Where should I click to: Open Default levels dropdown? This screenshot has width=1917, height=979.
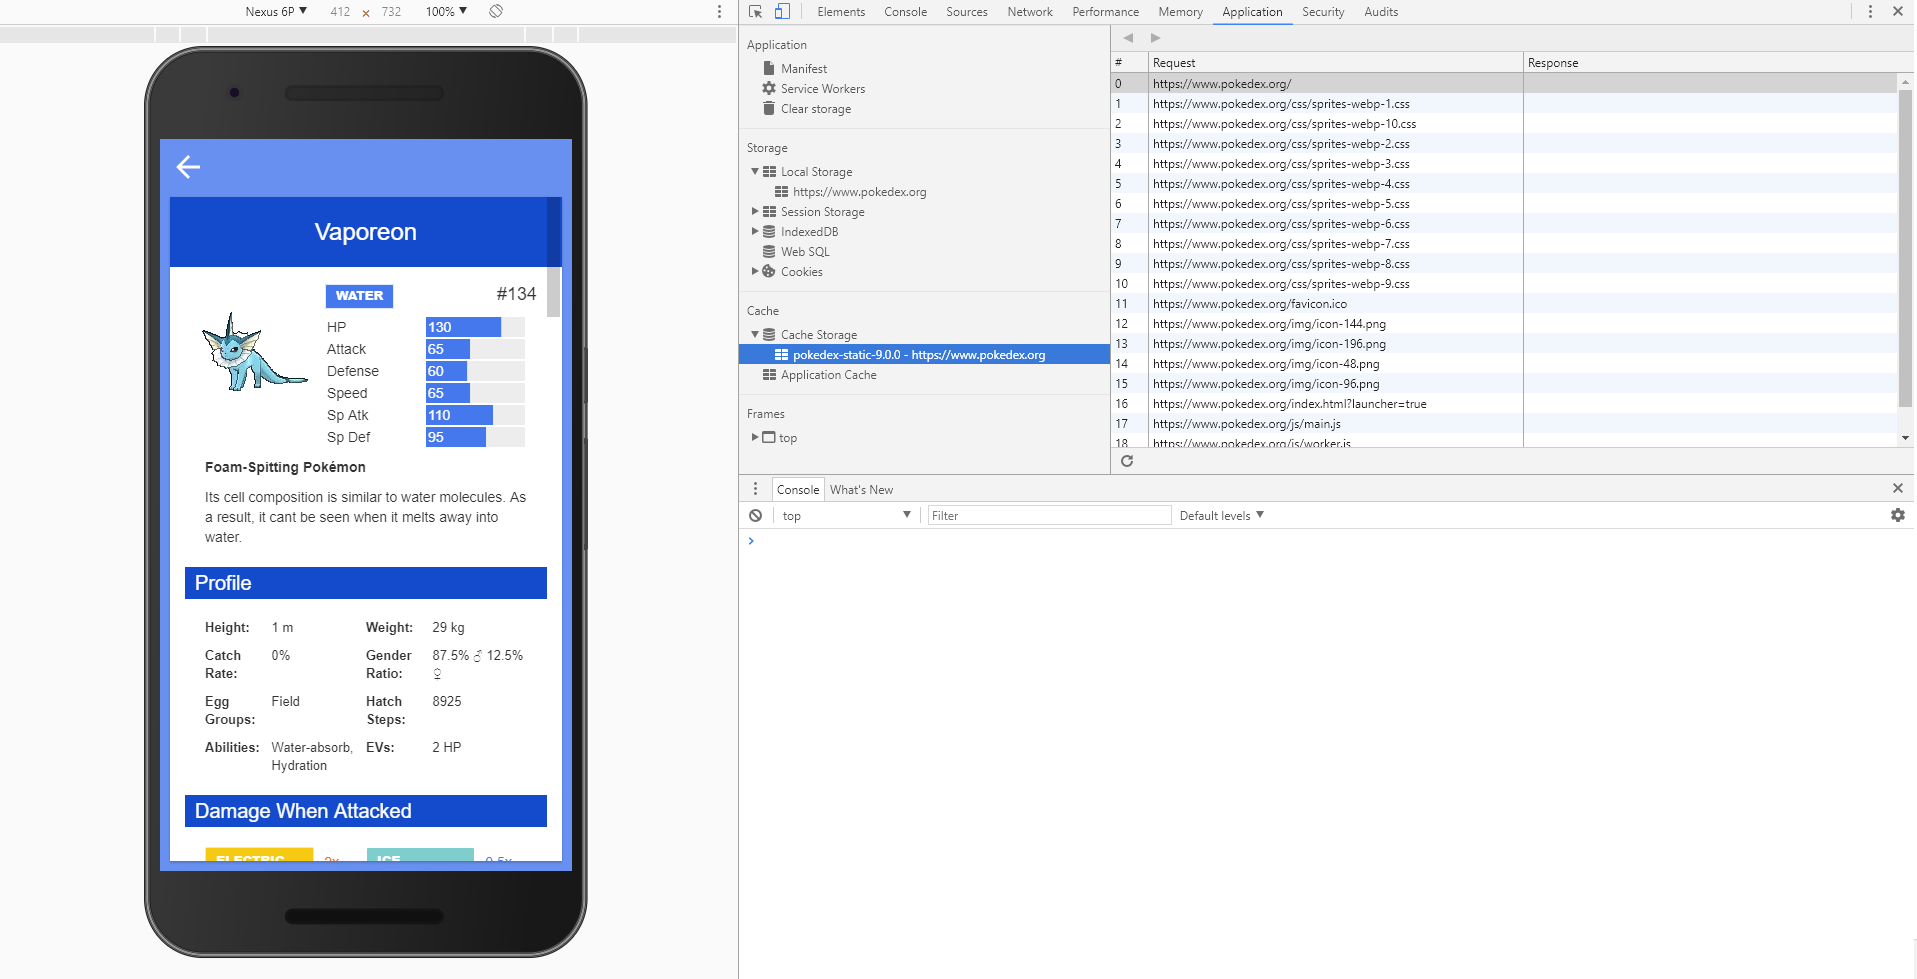click(x=1221, y=516)
